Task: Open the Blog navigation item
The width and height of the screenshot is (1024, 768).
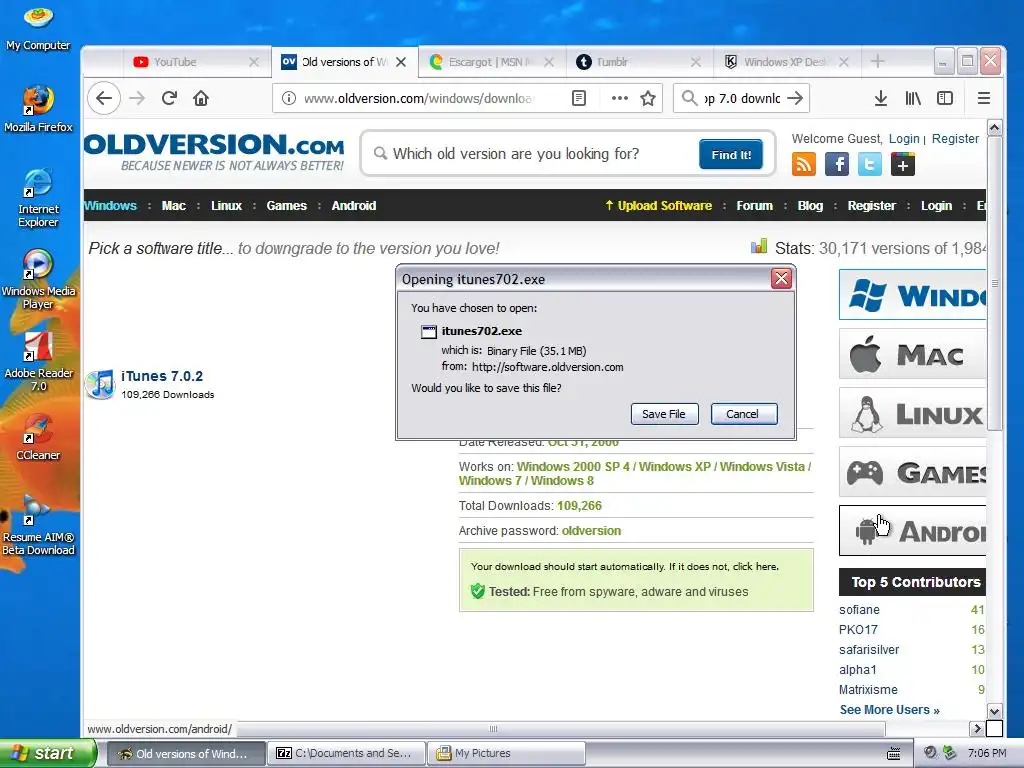Action: point(810,206)
